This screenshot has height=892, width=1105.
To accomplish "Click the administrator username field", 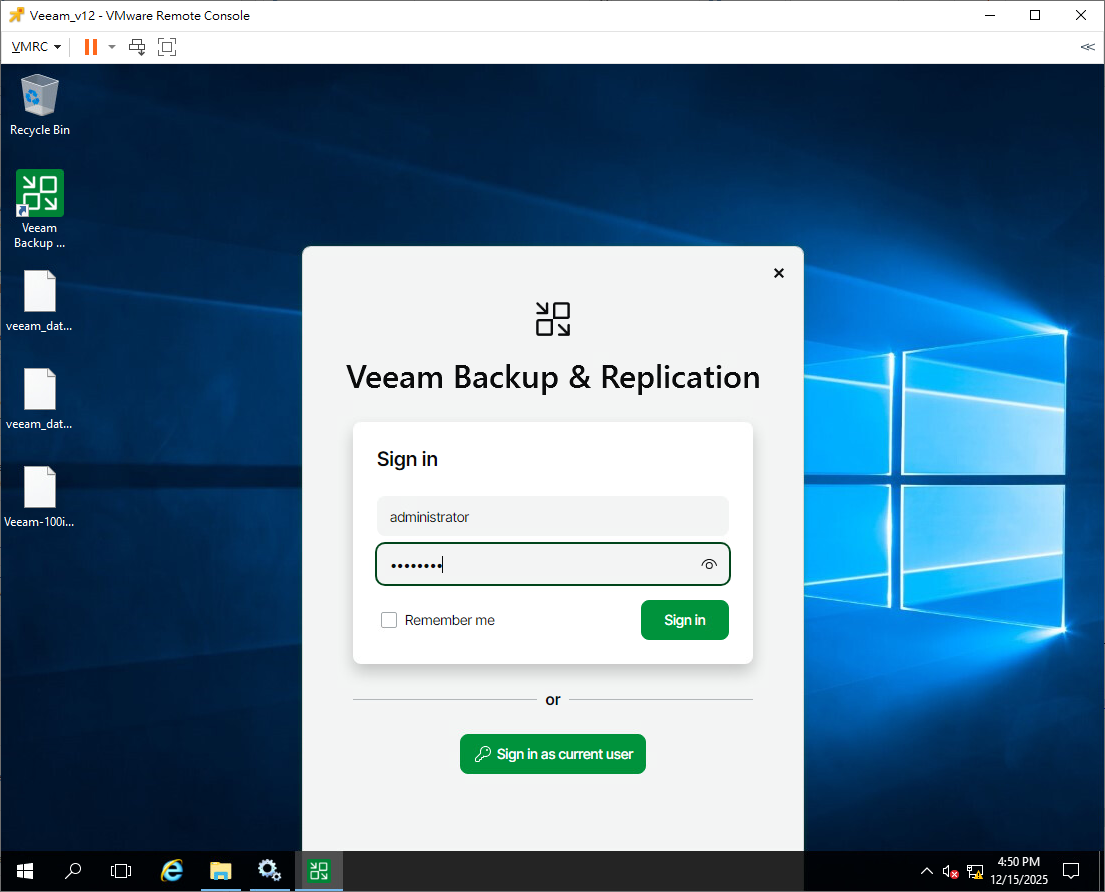I will (552, 516).
